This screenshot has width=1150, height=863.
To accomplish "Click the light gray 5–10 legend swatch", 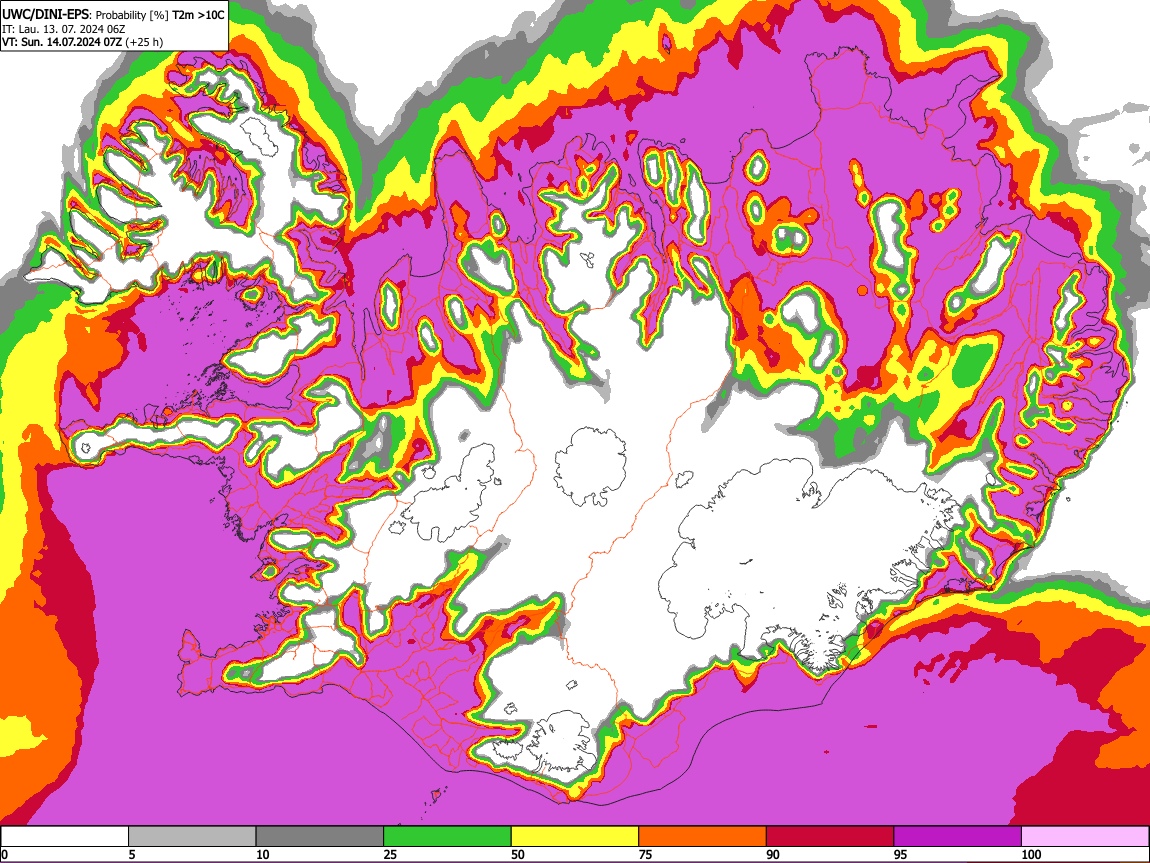I will [192, 837].
